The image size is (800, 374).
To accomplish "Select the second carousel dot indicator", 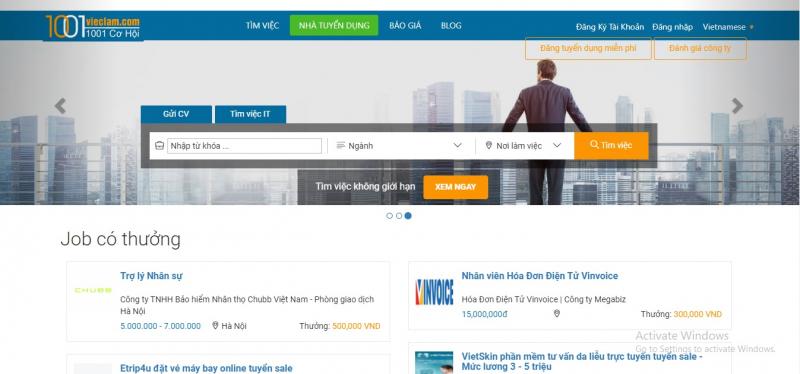I will click(x=398, y=216).
